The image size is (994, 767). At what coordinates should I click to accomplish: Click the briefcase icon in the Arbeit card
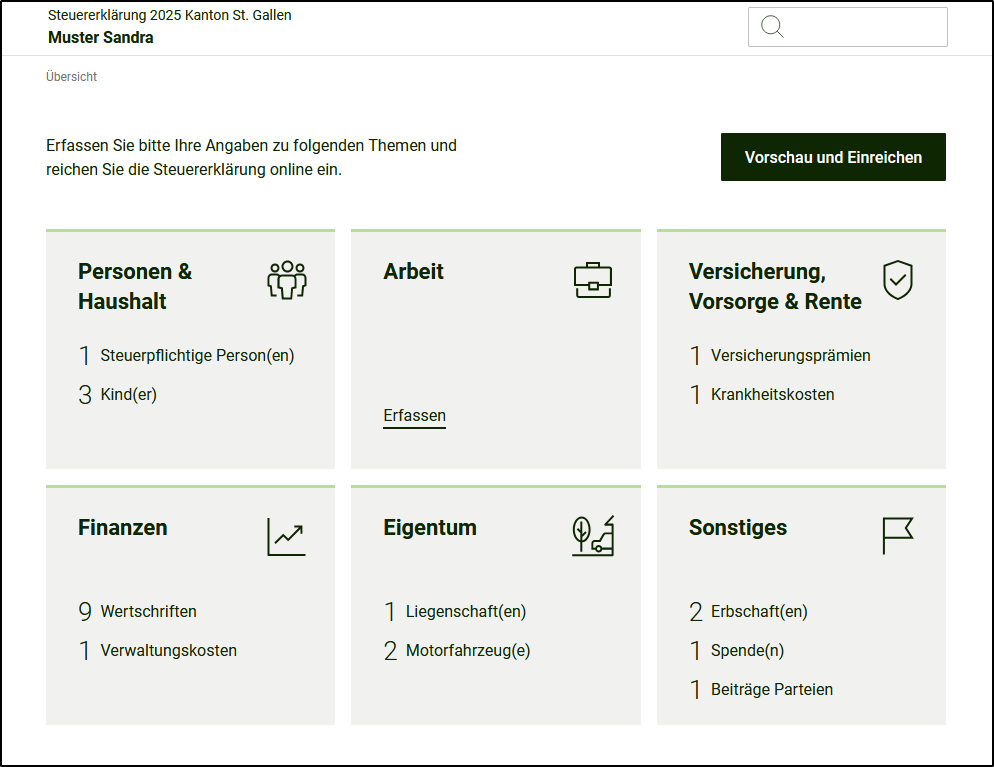click(592, 280)
